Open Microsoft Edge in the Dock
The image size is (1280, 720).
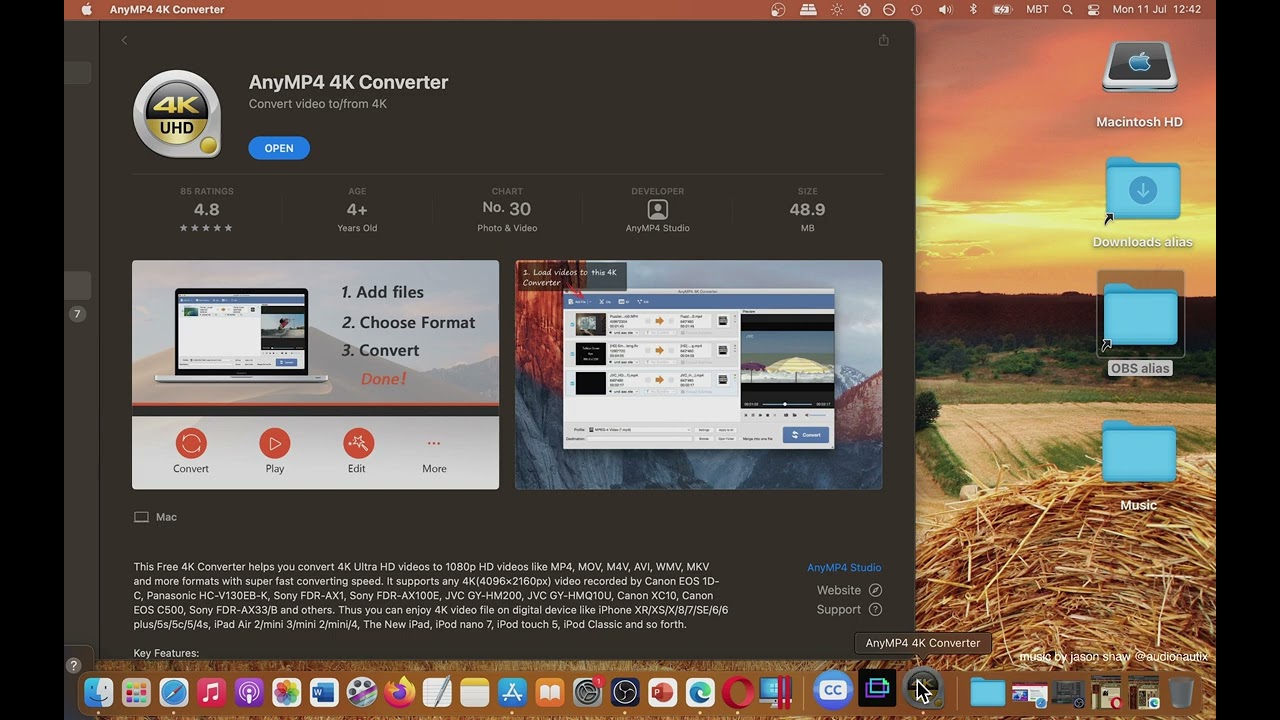pyautogui.click(x=700, y=692)
